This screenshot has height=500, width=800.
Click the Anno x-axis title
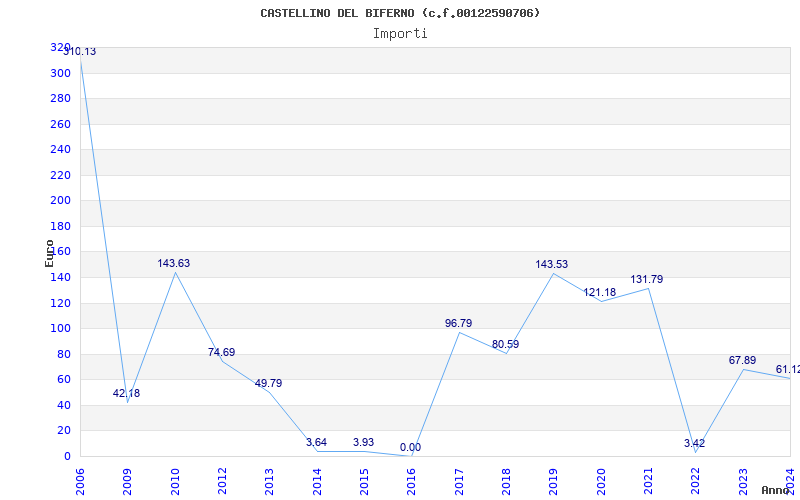(776, 490)
